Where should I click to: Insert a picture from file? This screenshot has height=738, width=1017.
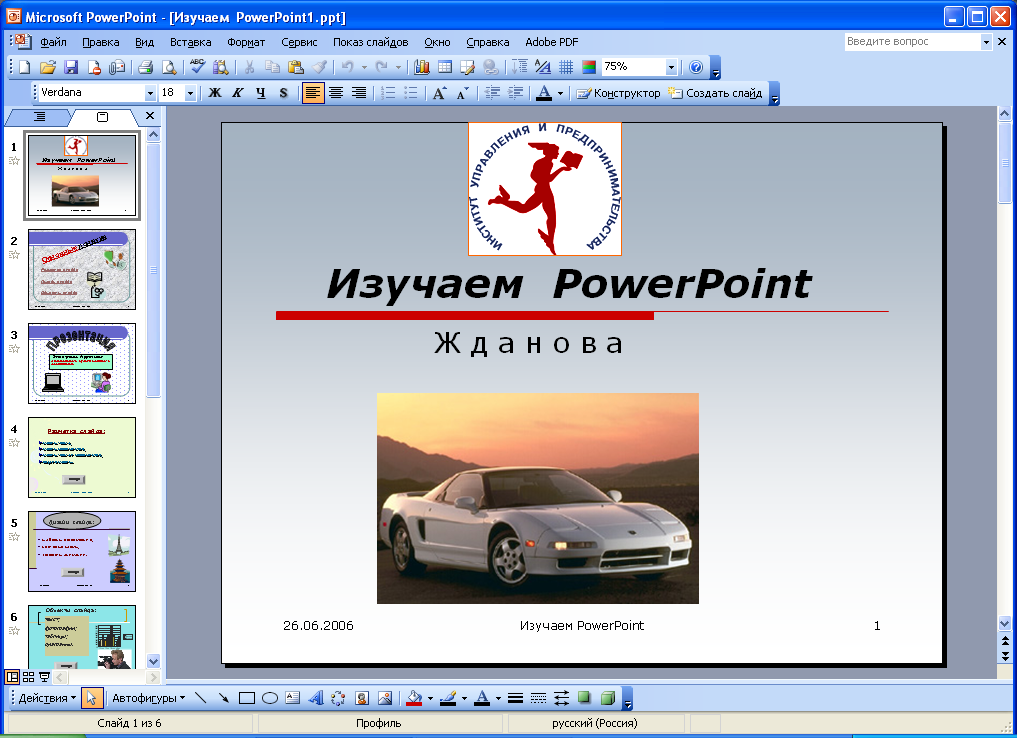(385, 698)
